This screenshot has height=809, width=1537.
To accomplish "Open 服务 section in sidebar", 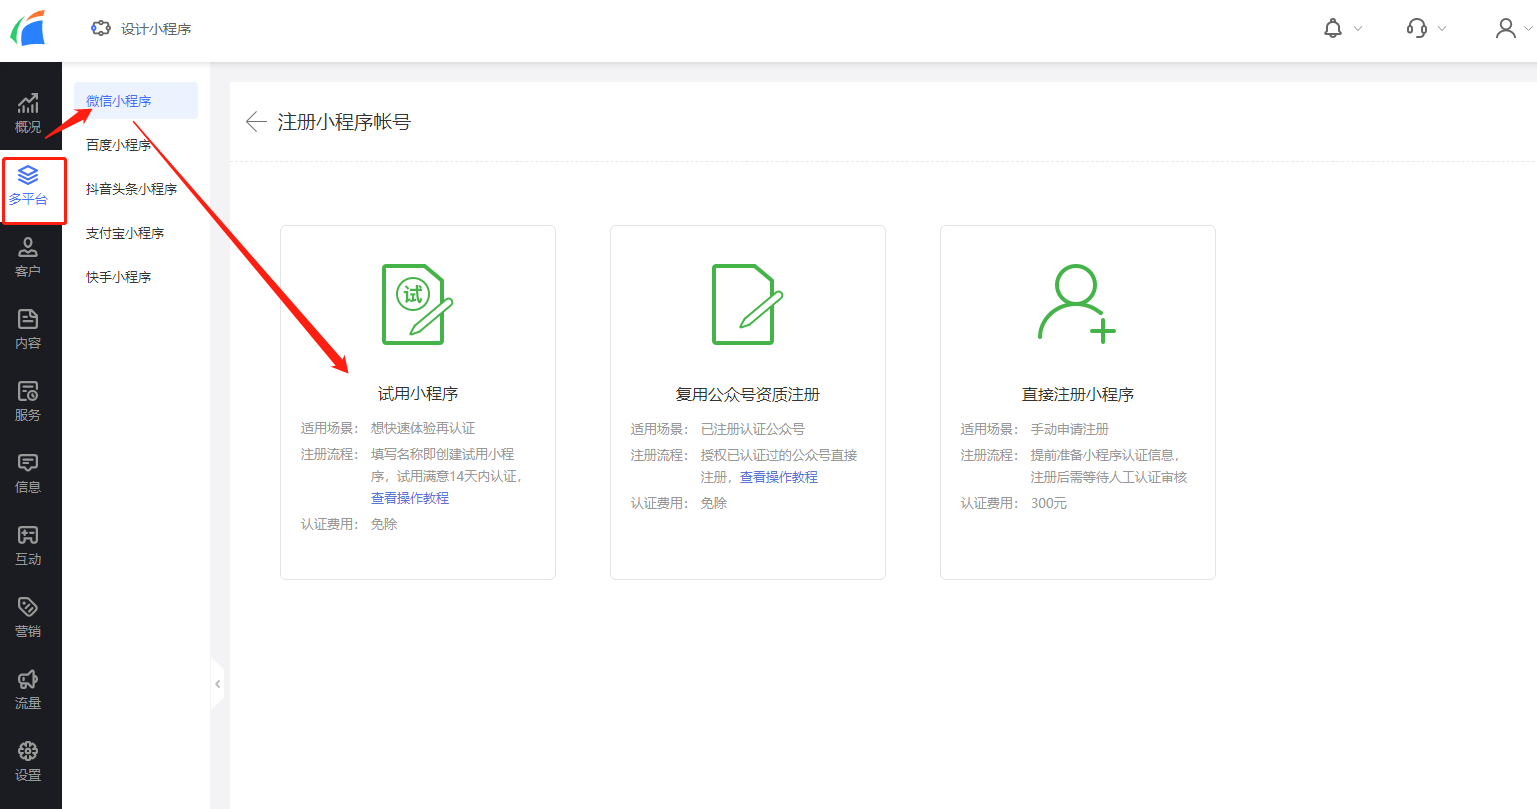I will [28, 402].
